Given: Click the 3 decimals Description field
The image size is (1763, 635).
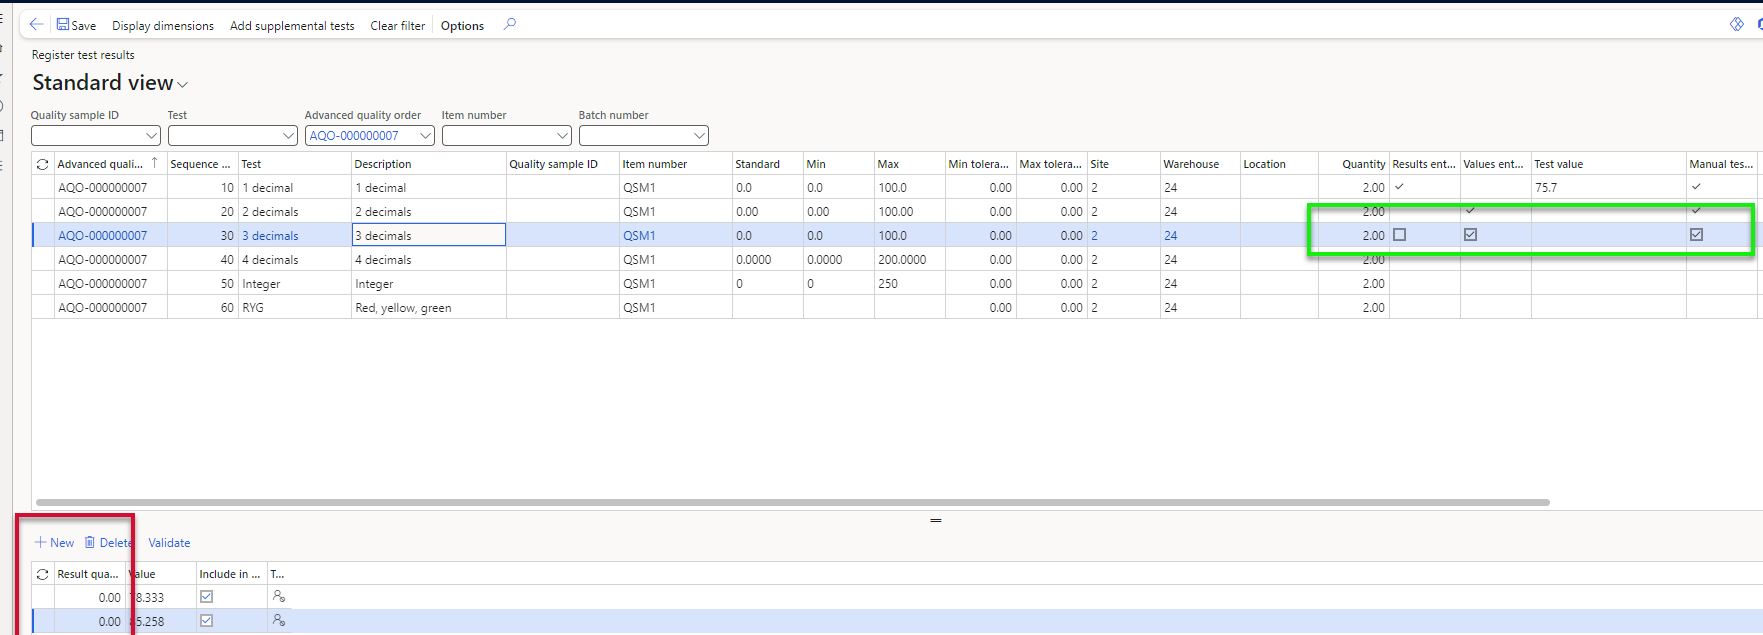Looking at the screenshot, I should [x=428, y=235].
